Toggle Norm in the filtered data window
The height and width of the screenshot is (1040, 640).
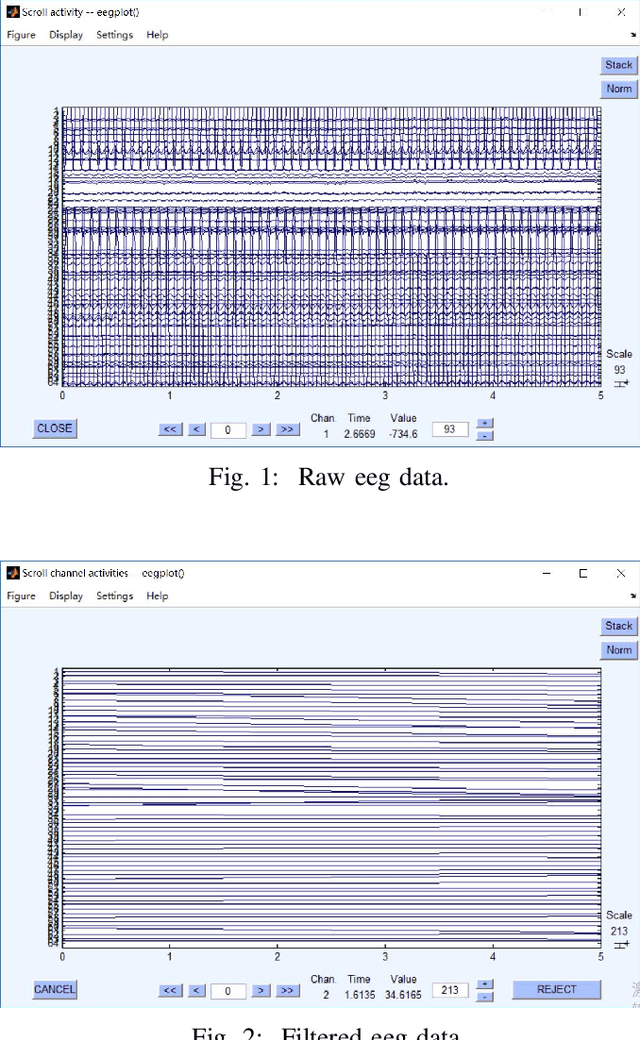619,650
